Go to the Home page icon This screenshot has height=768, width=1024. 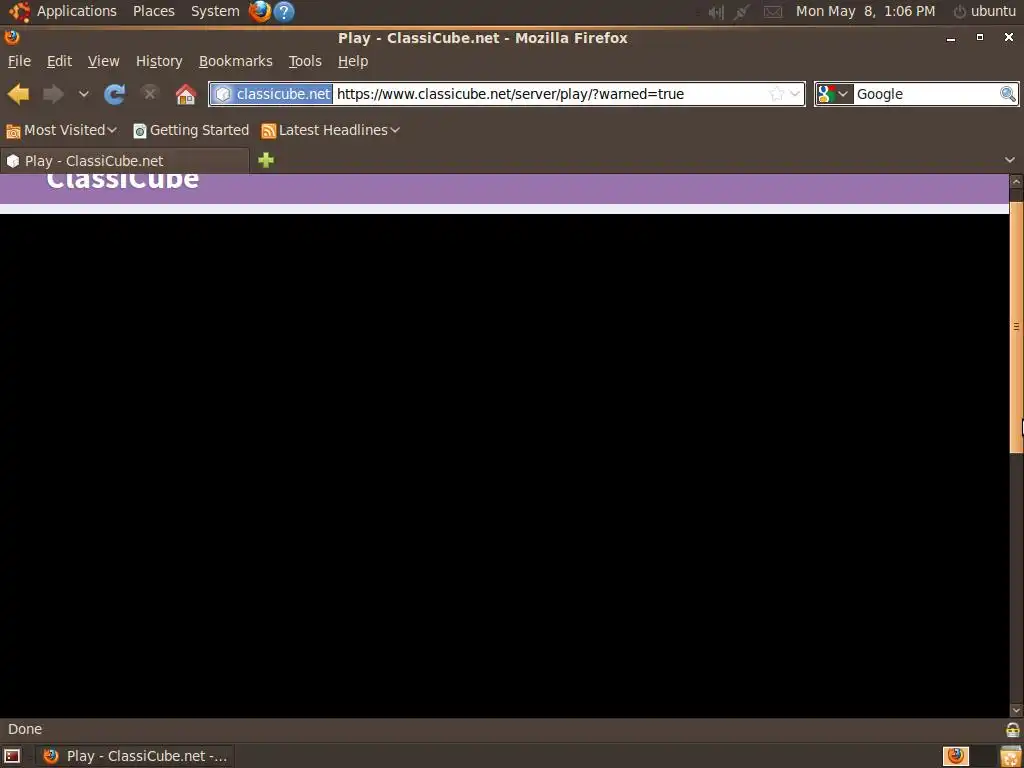[186, 94]
